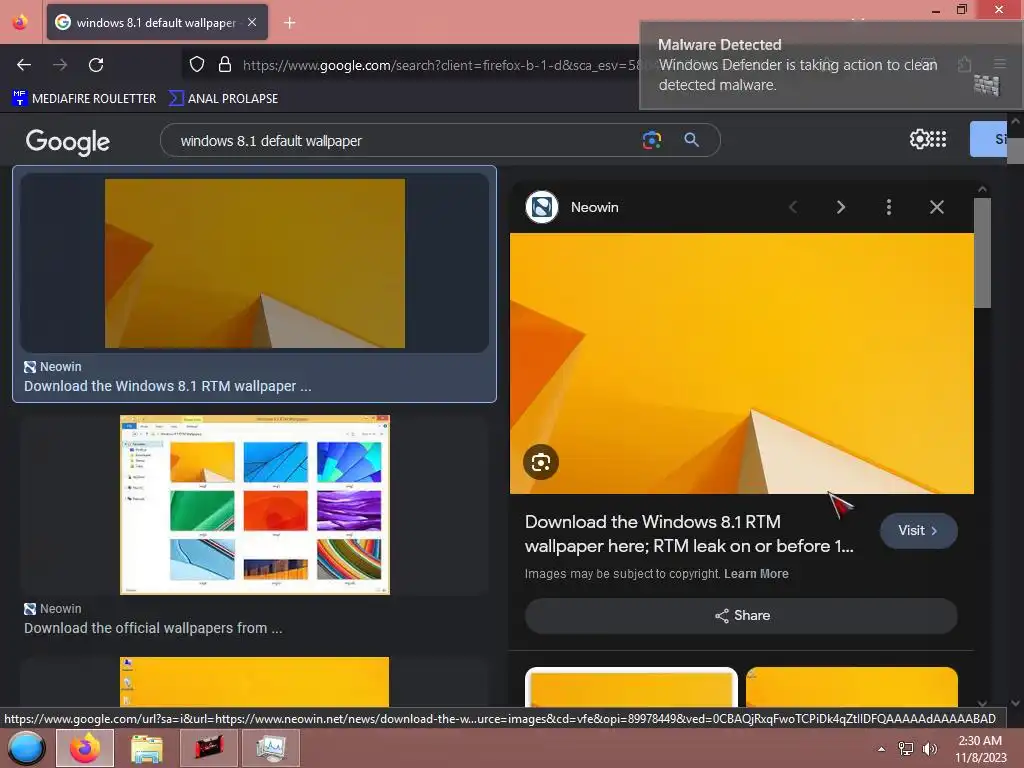
Task: Select the wallpaper folder grid thumbnail
Action: pyautogui.click(x=255, y=505)
